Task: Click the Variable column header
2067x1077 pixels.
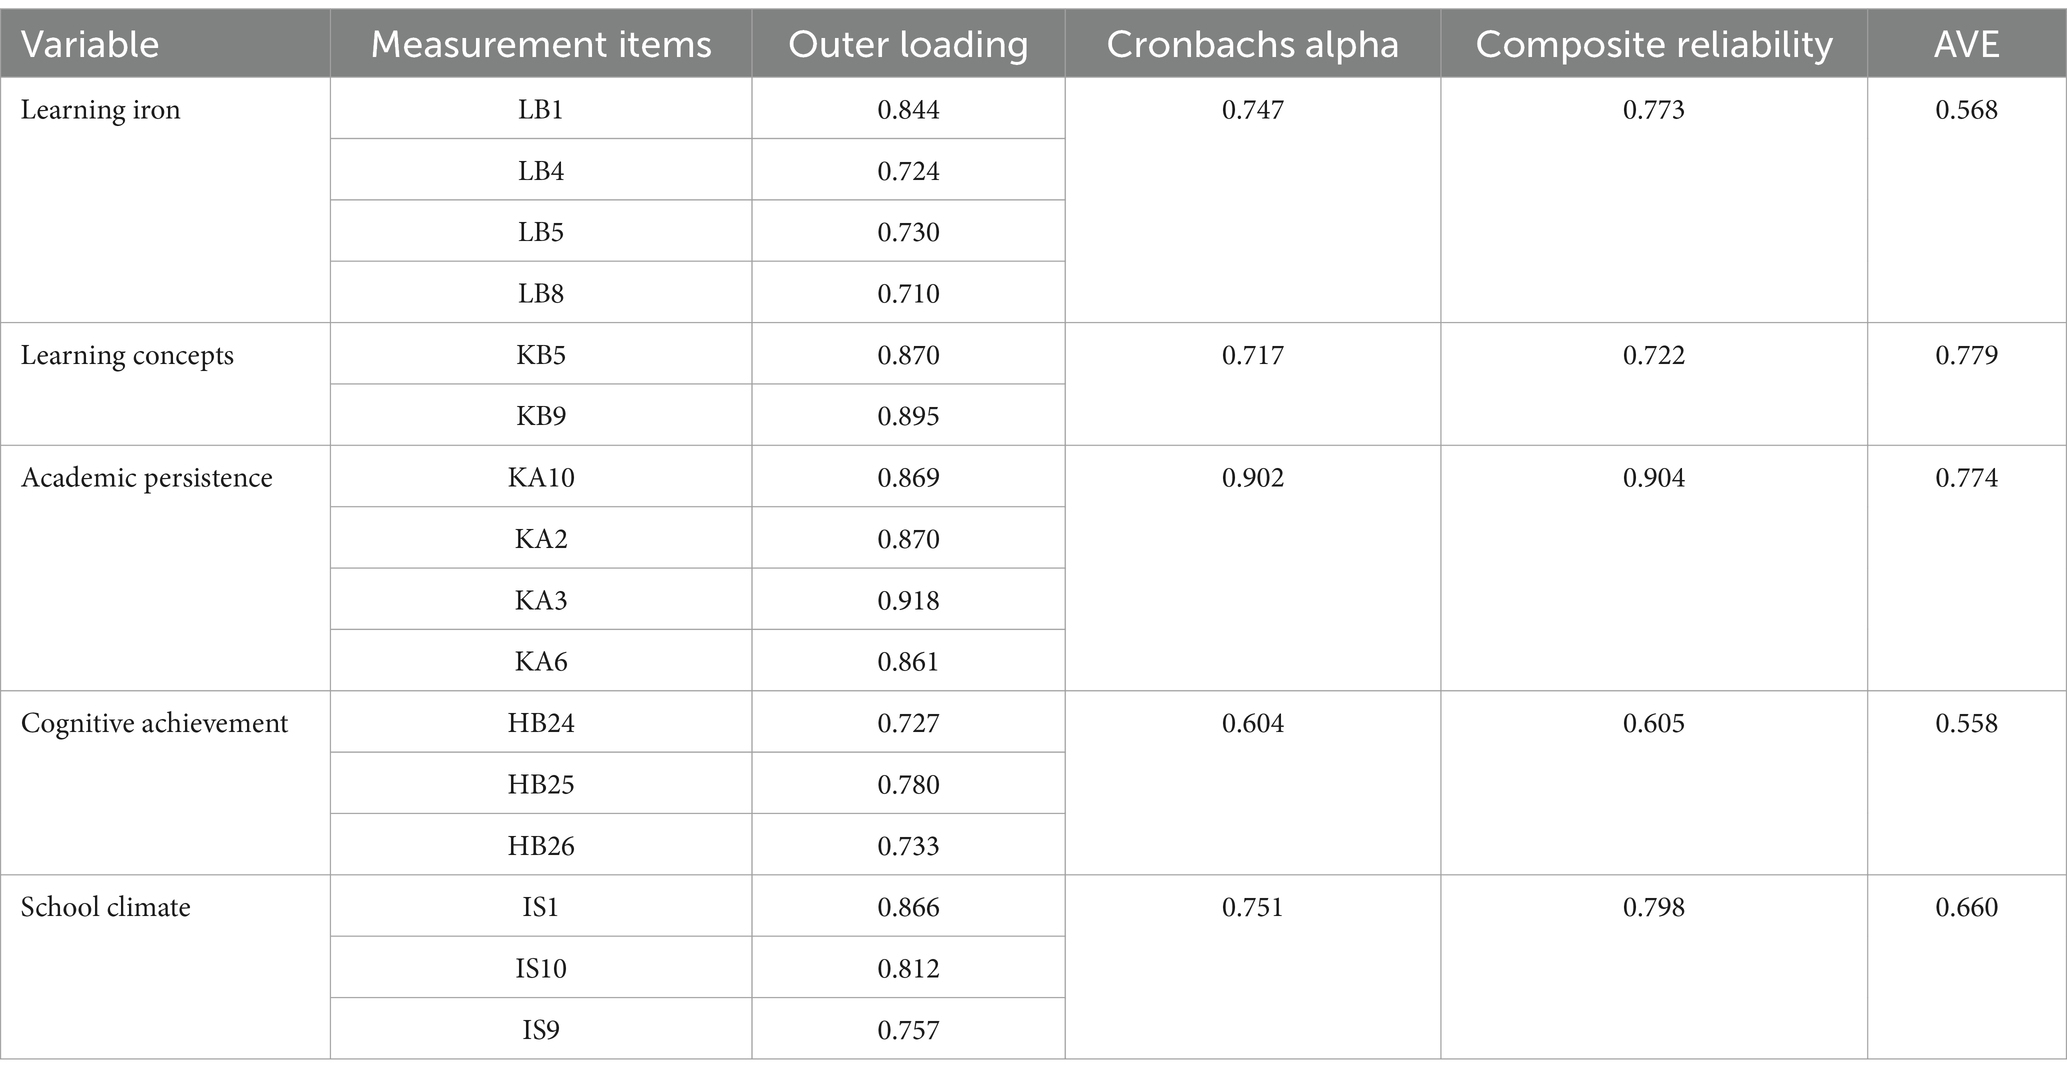Action: coord(90,44)
